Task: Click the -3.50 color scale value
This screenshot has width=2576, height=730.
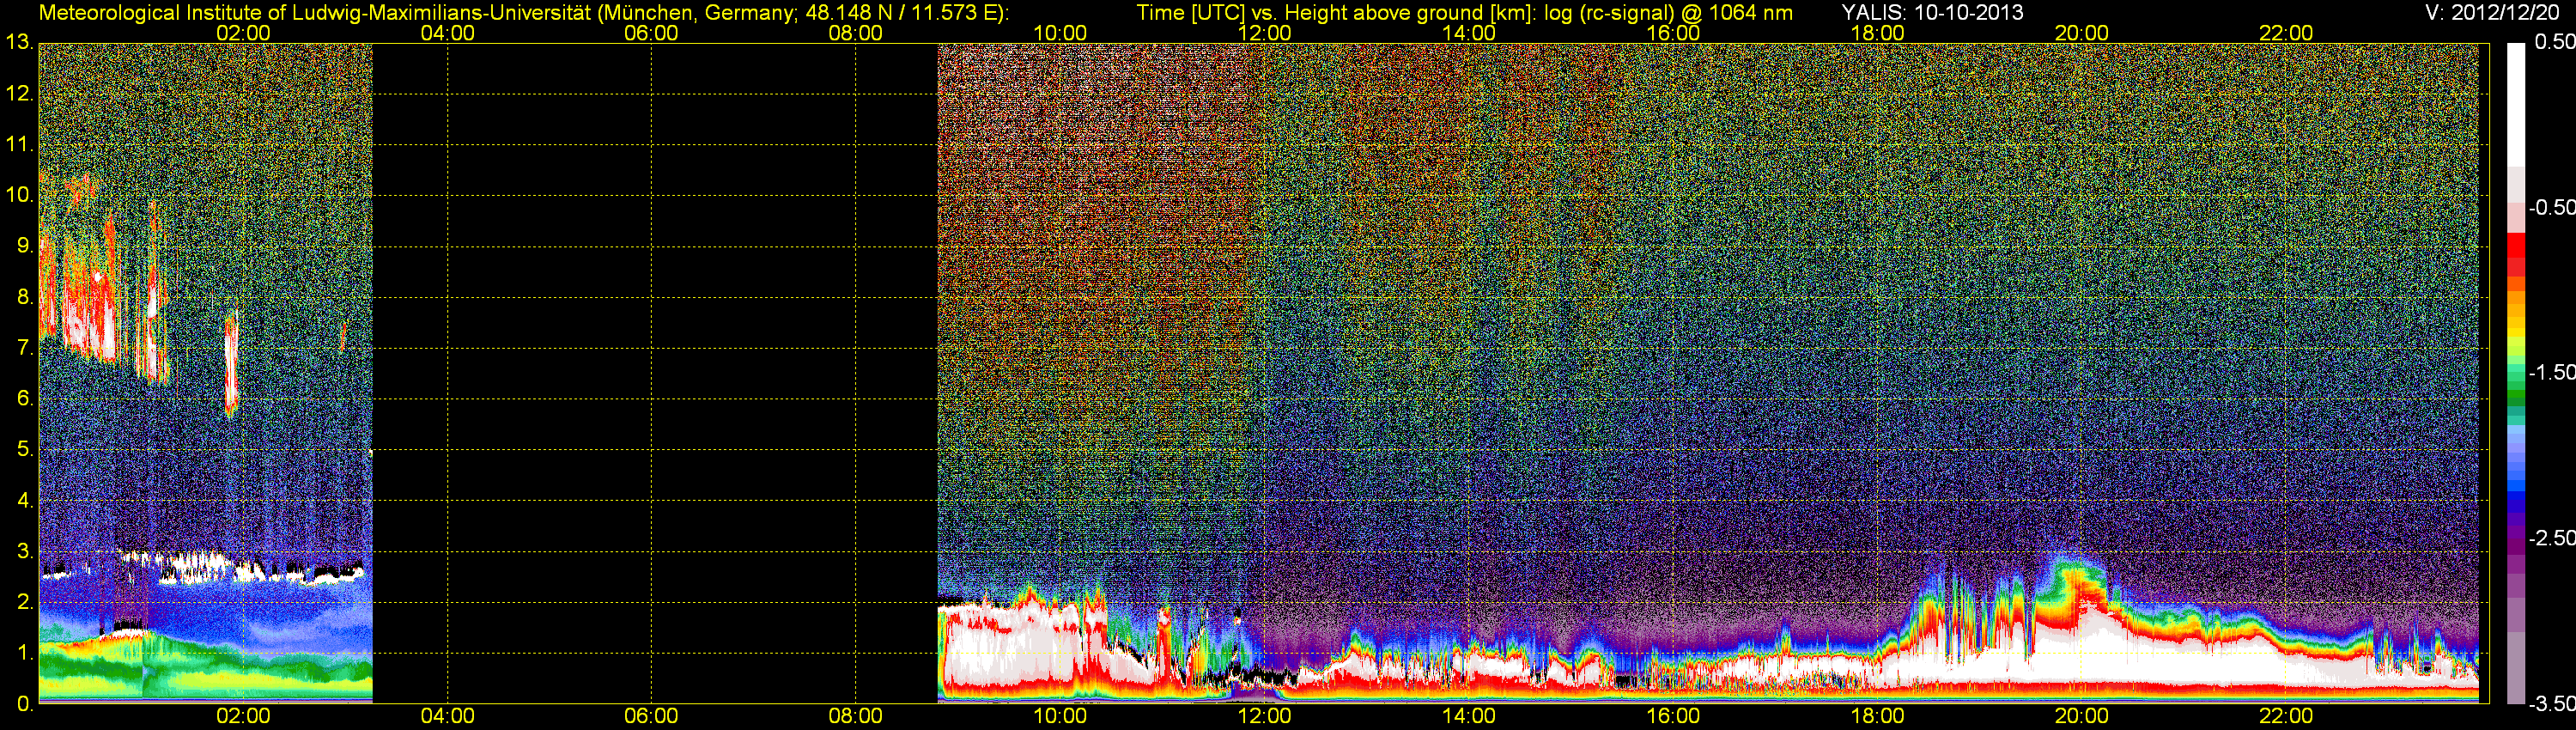Action: (2551, 703)
